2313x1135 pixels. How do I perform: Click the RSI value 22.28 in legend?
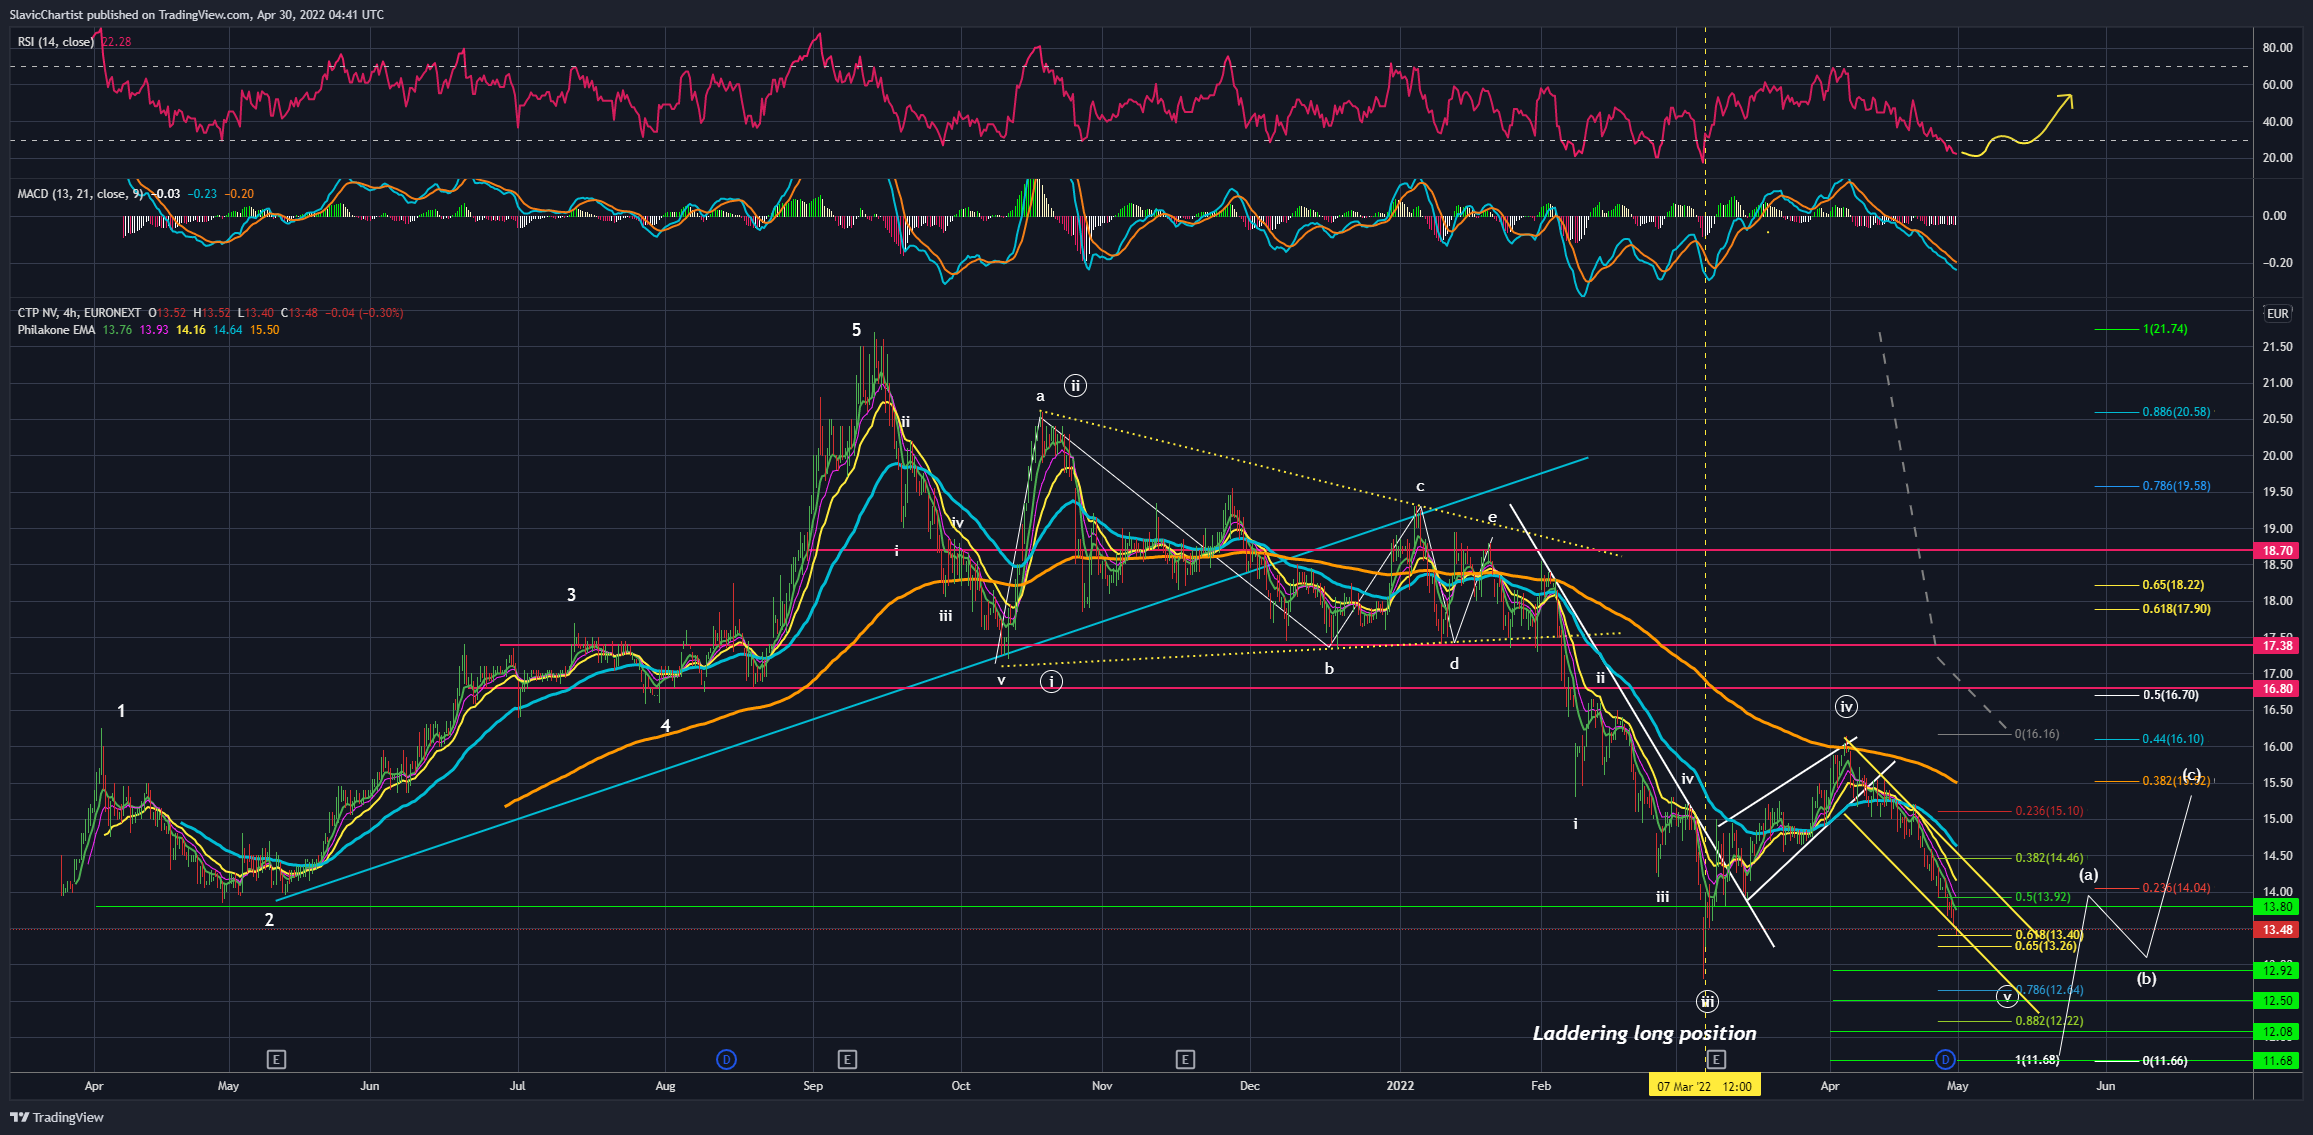(116, 42)
